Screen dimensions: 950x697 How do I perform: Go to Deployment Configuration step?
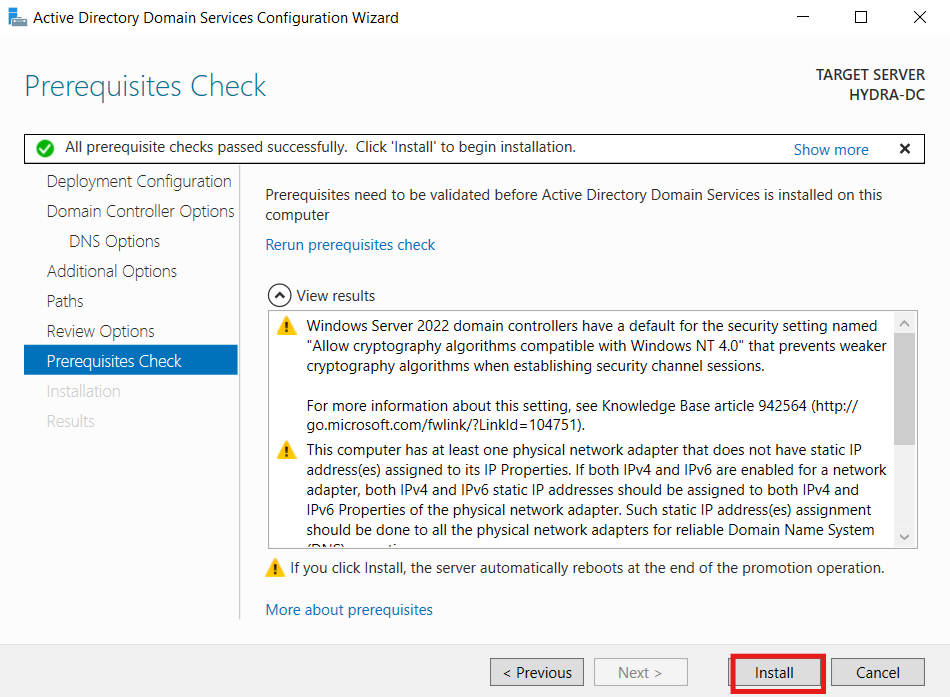139,181
